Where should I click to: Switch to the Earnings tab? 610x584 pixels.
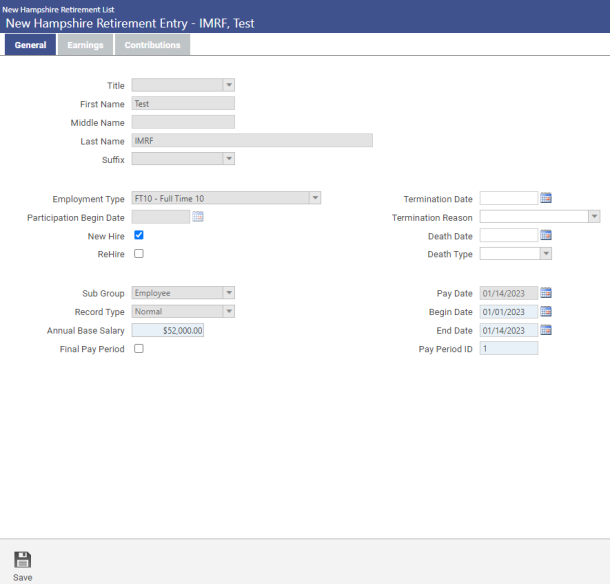[x=85, y=45]
